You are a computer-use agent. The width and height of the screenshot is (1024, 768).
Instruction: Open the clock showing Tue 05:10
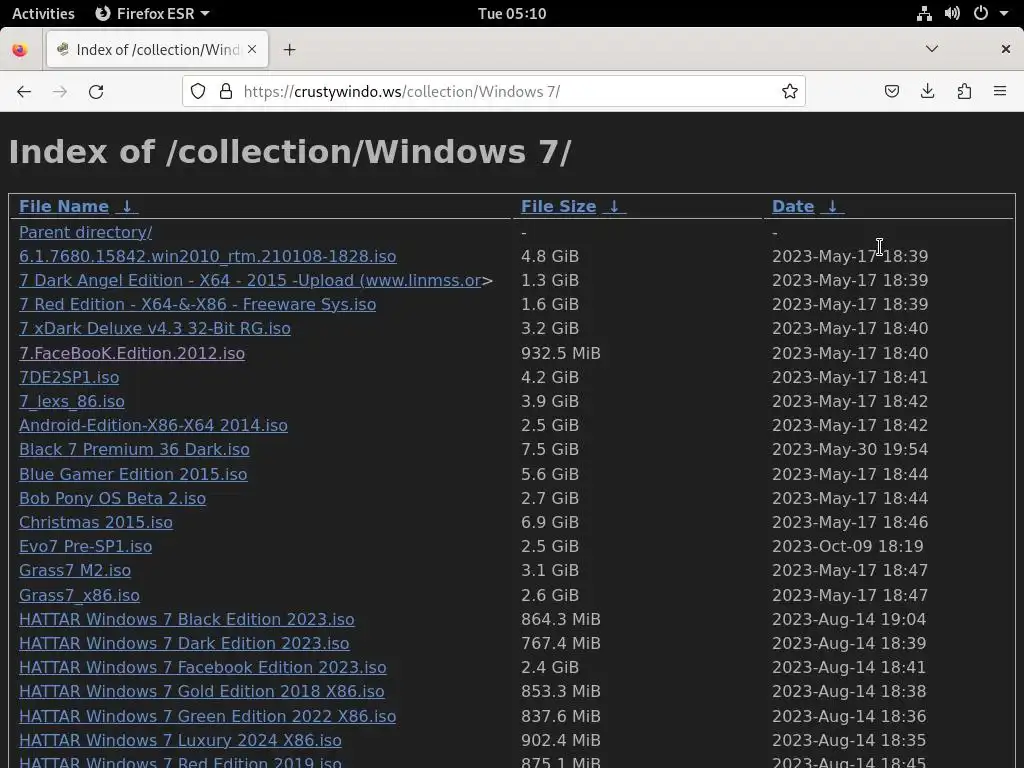point(512,13)
